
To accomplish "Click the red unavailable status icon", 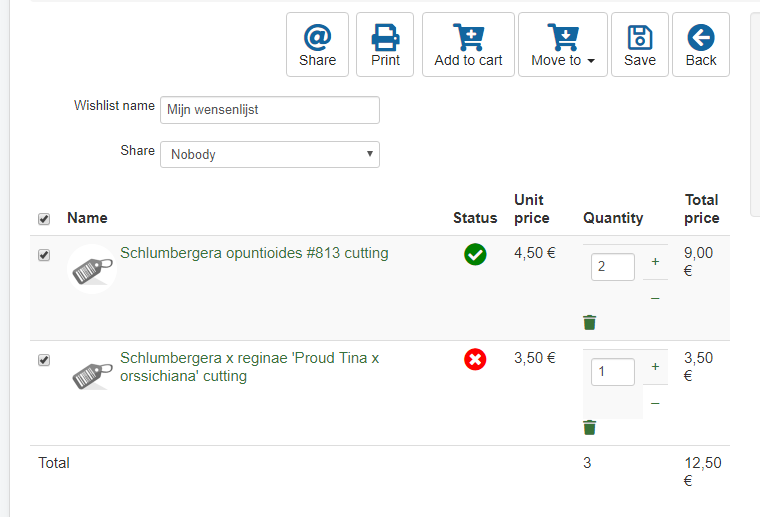I will point(475,359).
